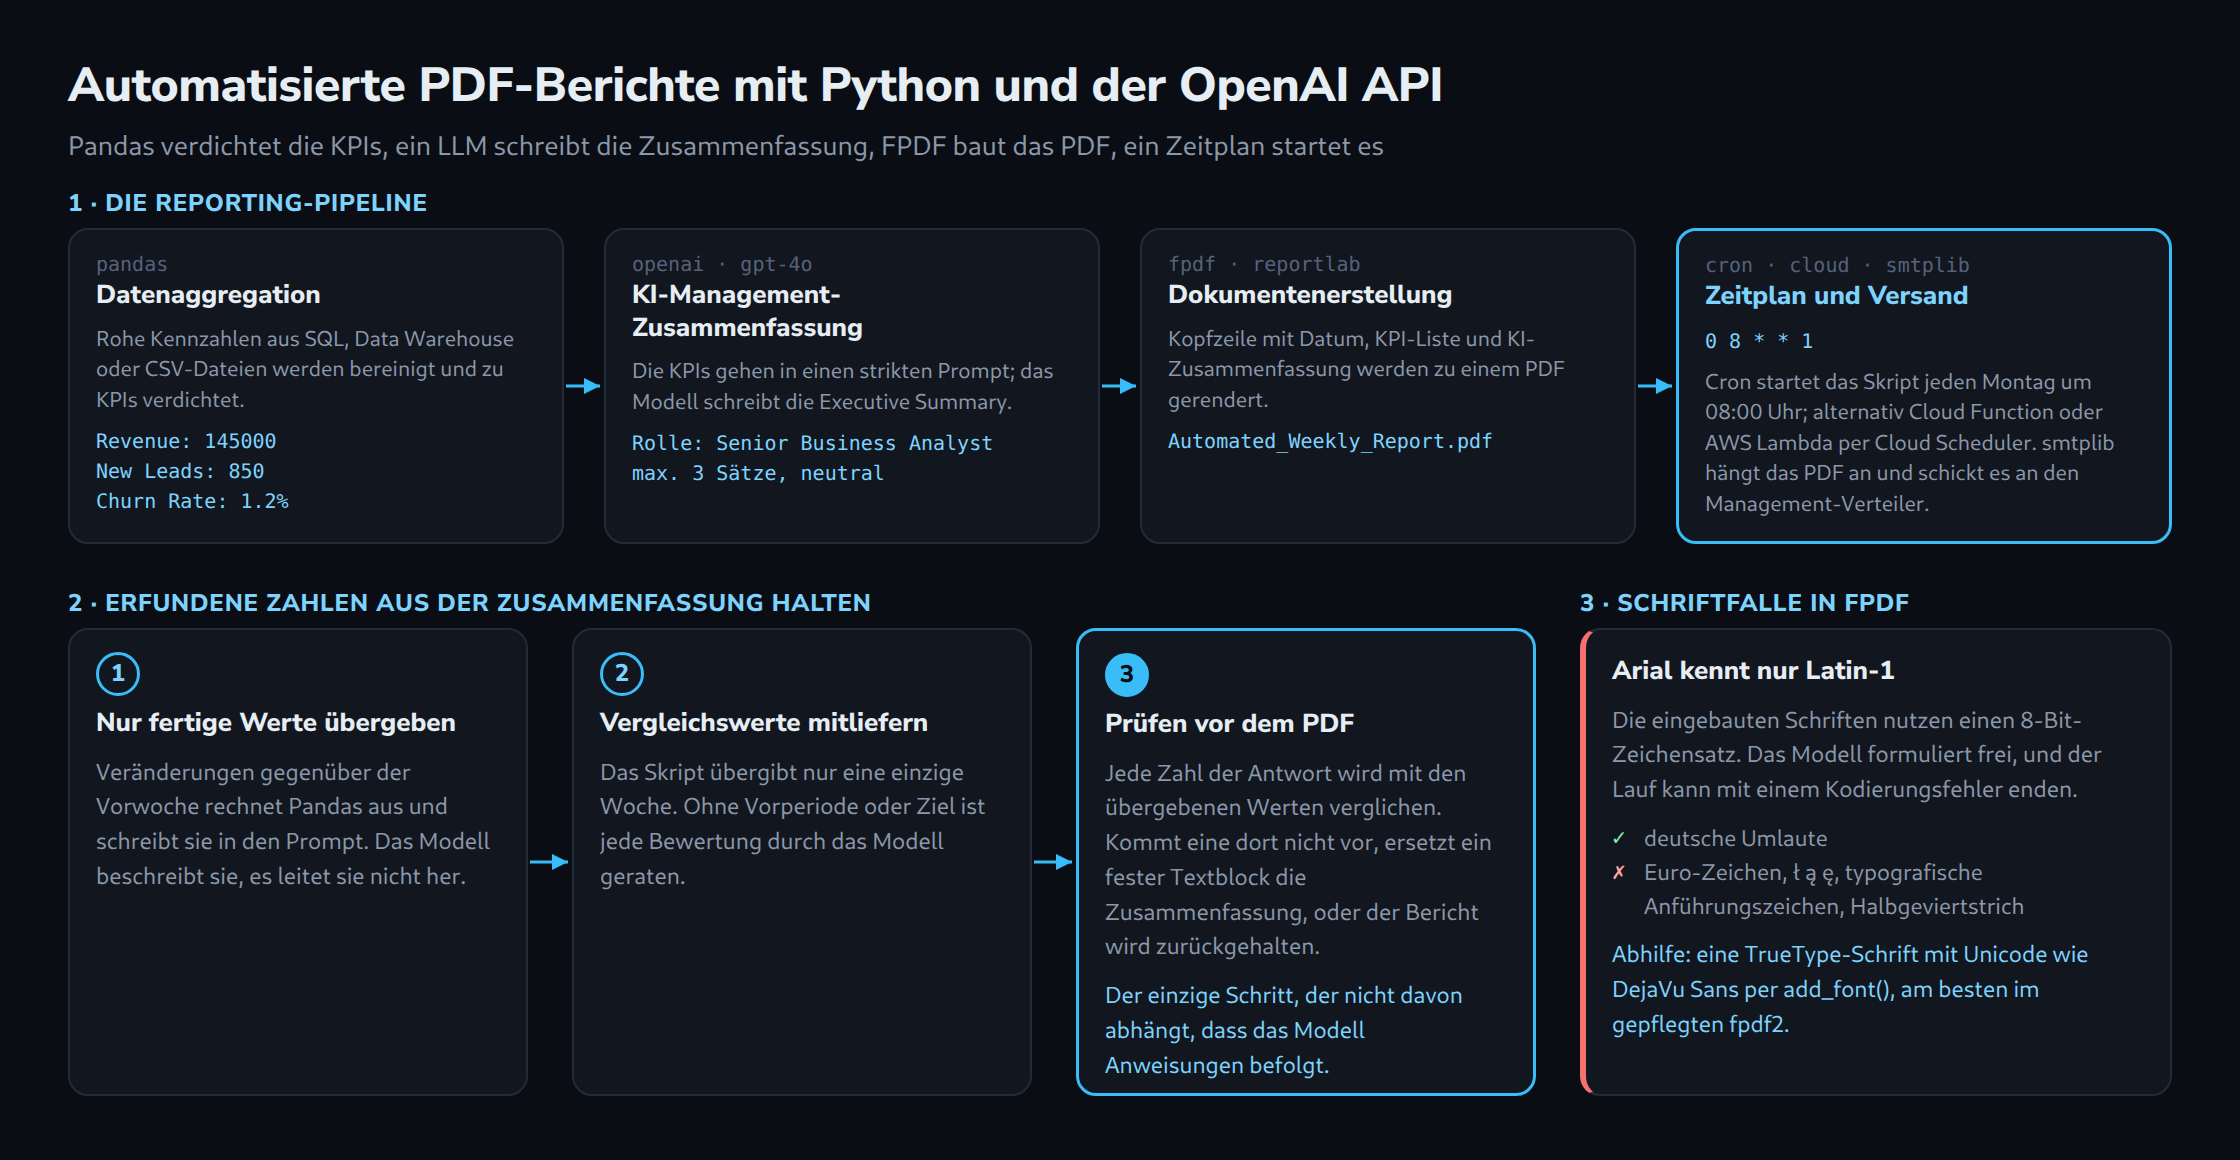Click the main title Automatisierte PDF-Berichte

(755, 85)
